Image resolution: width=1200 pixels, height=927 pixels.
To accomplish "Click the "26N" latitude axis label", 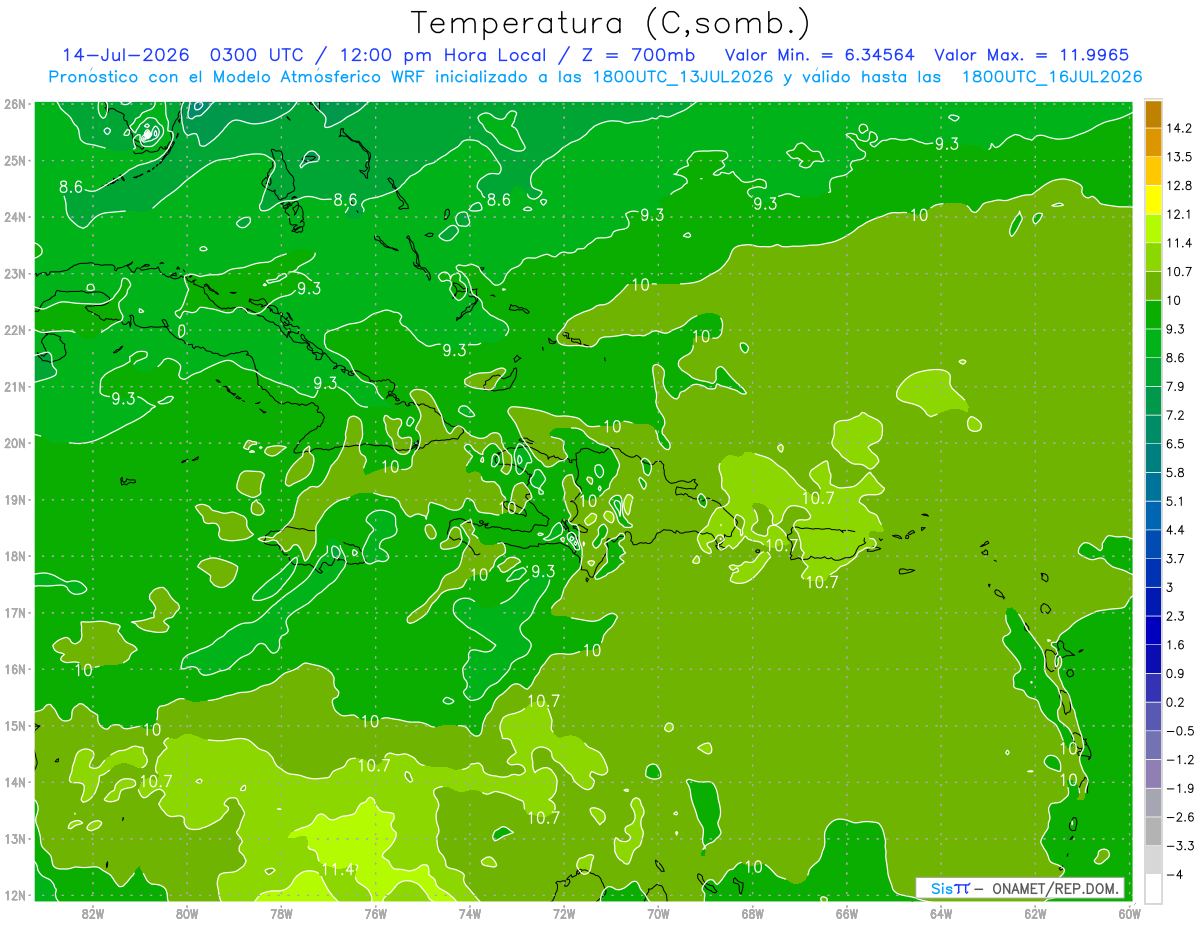I will pos(15,104).
